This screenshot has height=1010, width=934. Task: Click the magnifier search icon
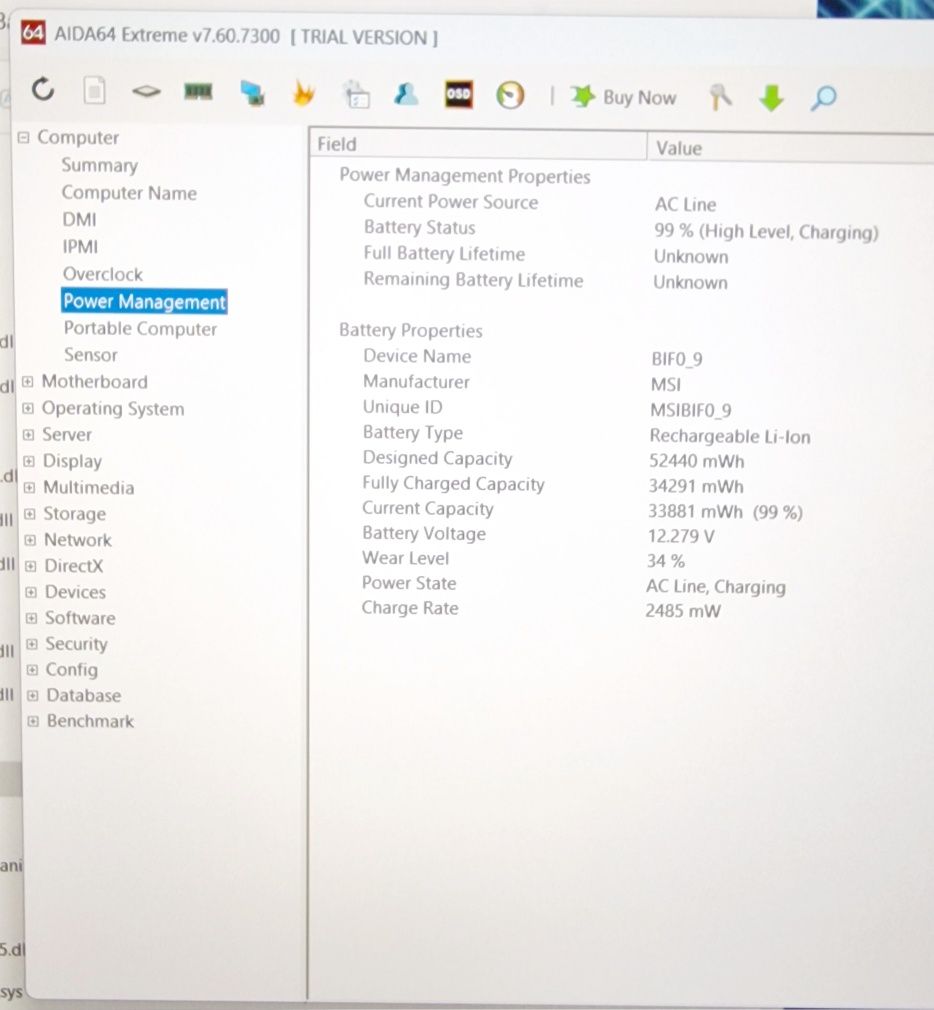click(x=823, y=99)
